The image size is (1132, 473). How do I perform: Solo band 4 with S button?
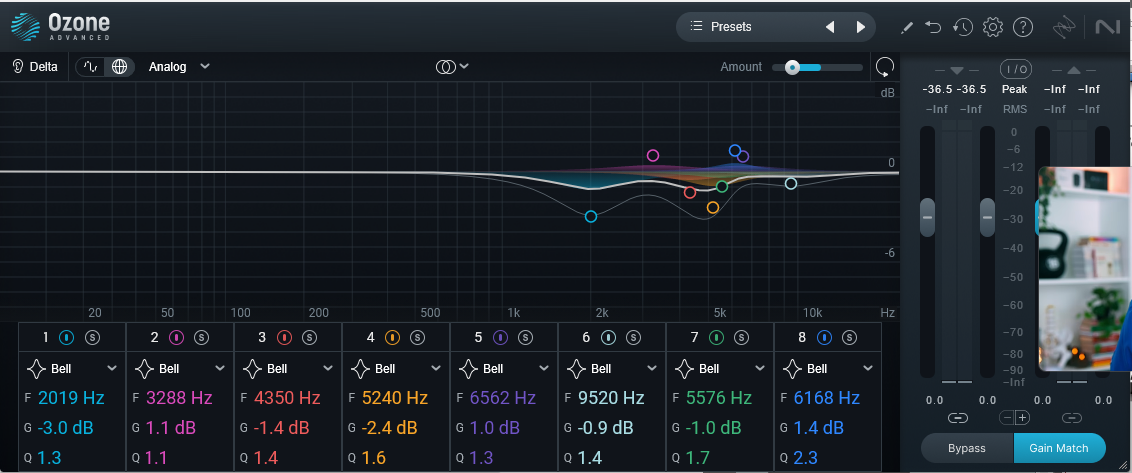pyautogui.click(x=417, y=337)
